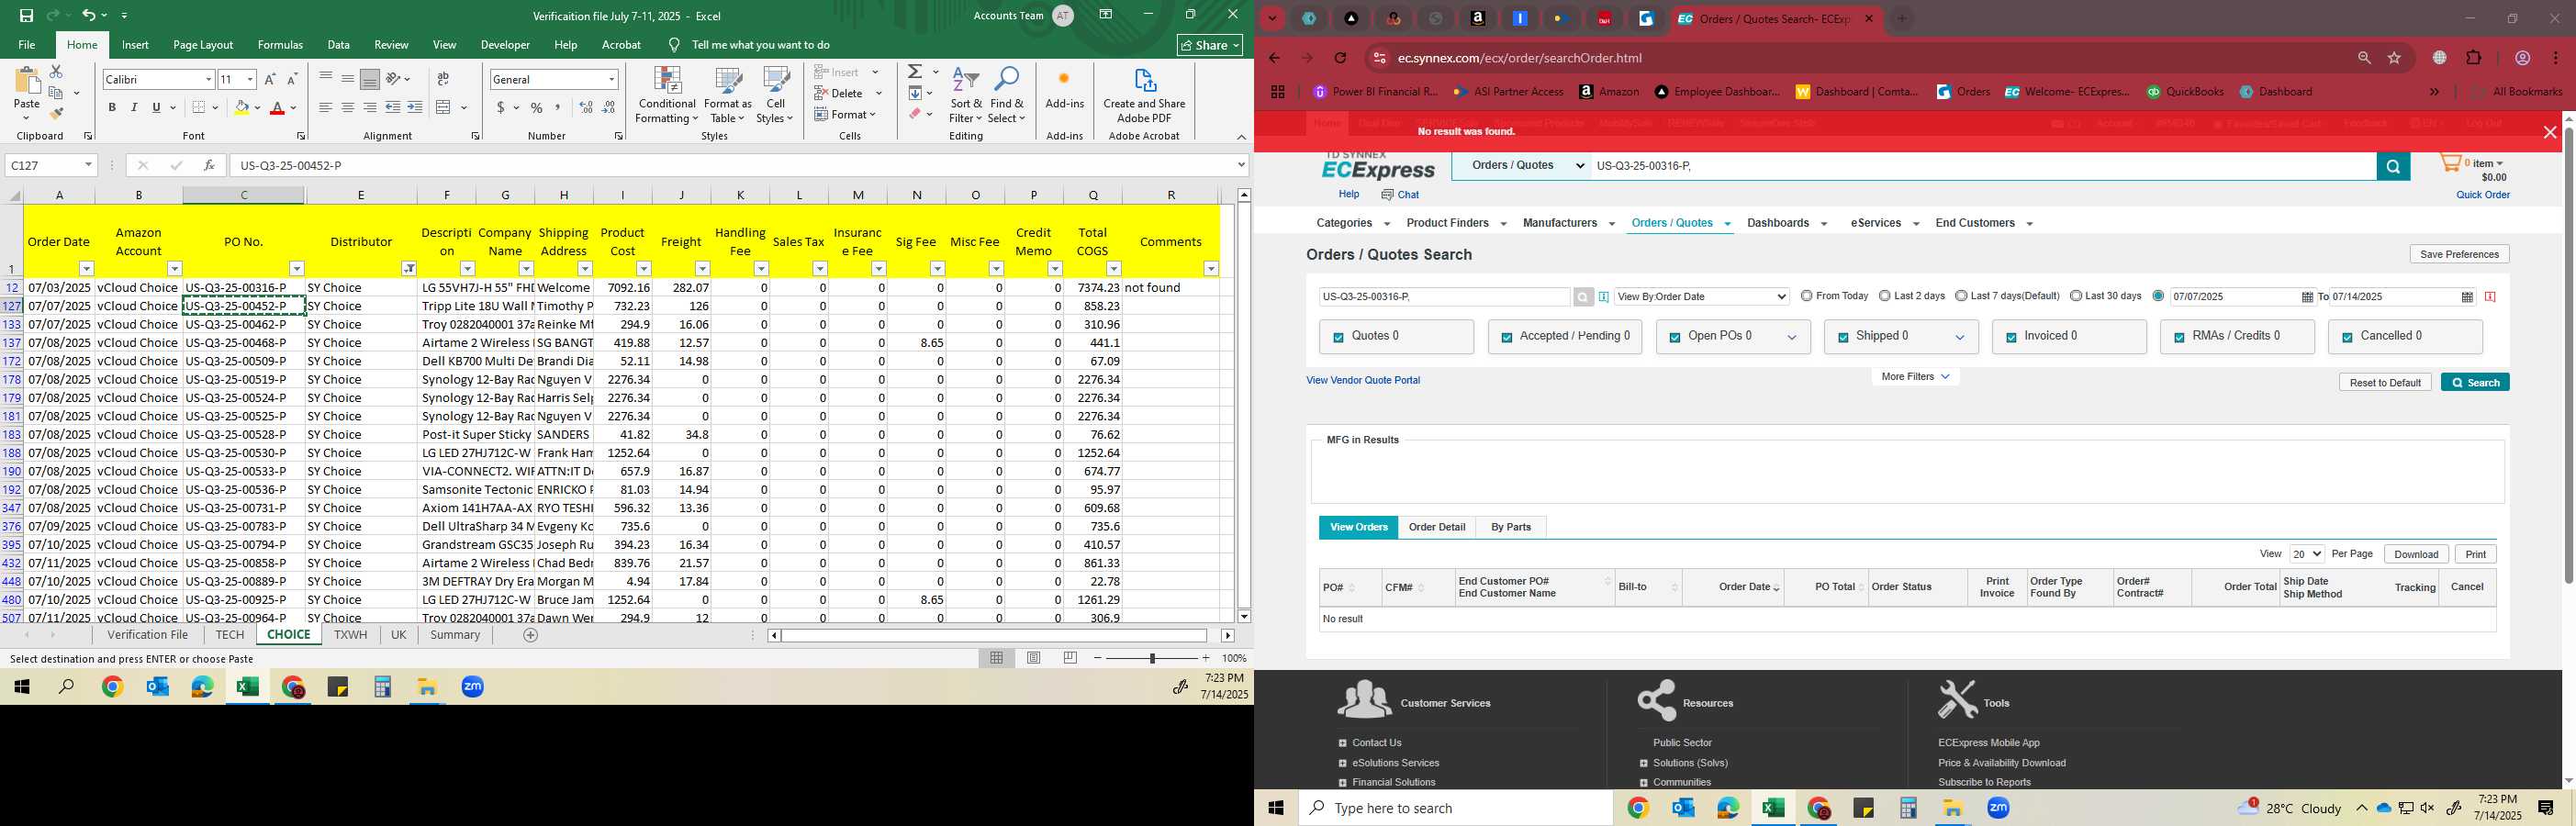Open Outlook from the Excel-side taskbar

[x=157, y=687]
